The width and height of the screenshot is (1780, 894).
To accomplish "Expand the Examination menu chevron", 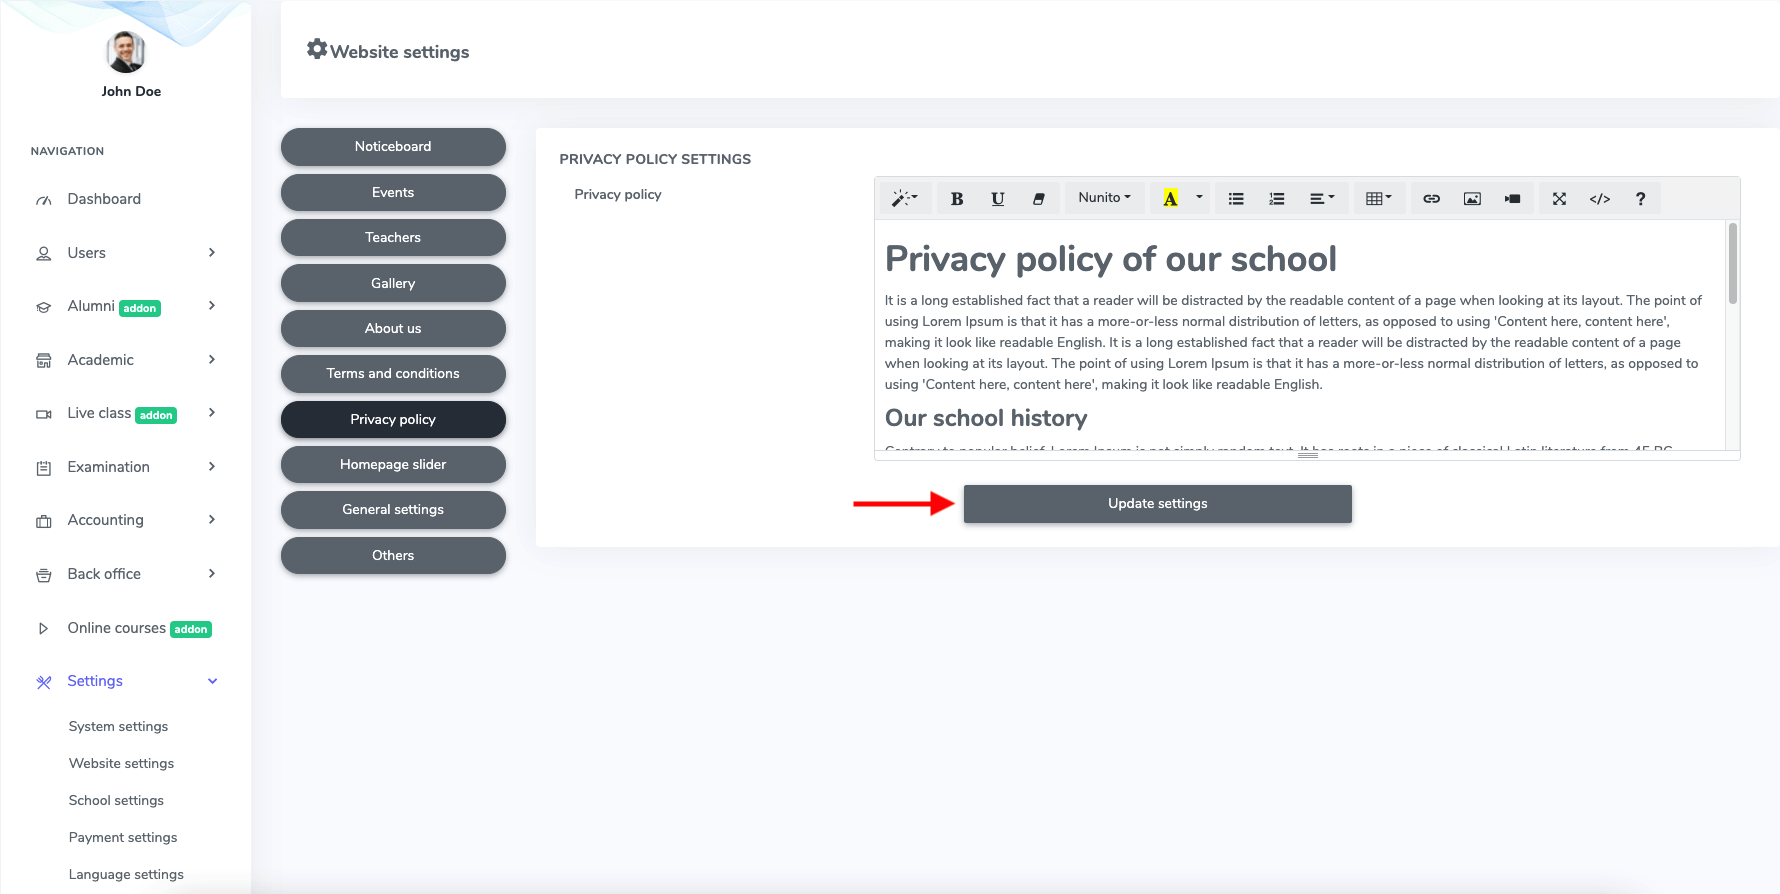I will (x=212, y=467).
